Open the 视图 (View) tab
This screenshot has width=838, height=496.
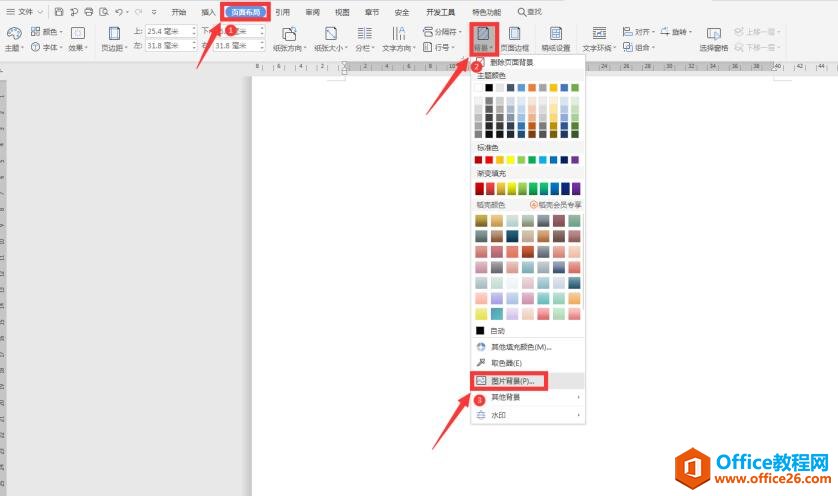[x=342, y=12]
